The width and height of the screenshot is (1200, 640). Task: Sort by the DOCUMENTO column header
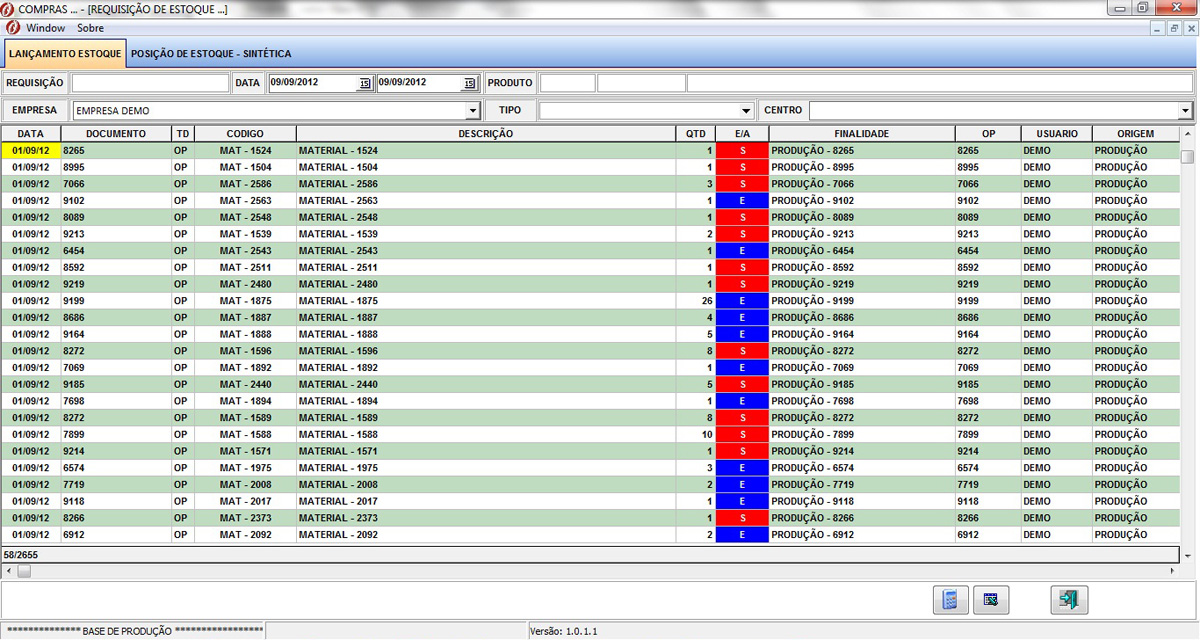[115, 133]
